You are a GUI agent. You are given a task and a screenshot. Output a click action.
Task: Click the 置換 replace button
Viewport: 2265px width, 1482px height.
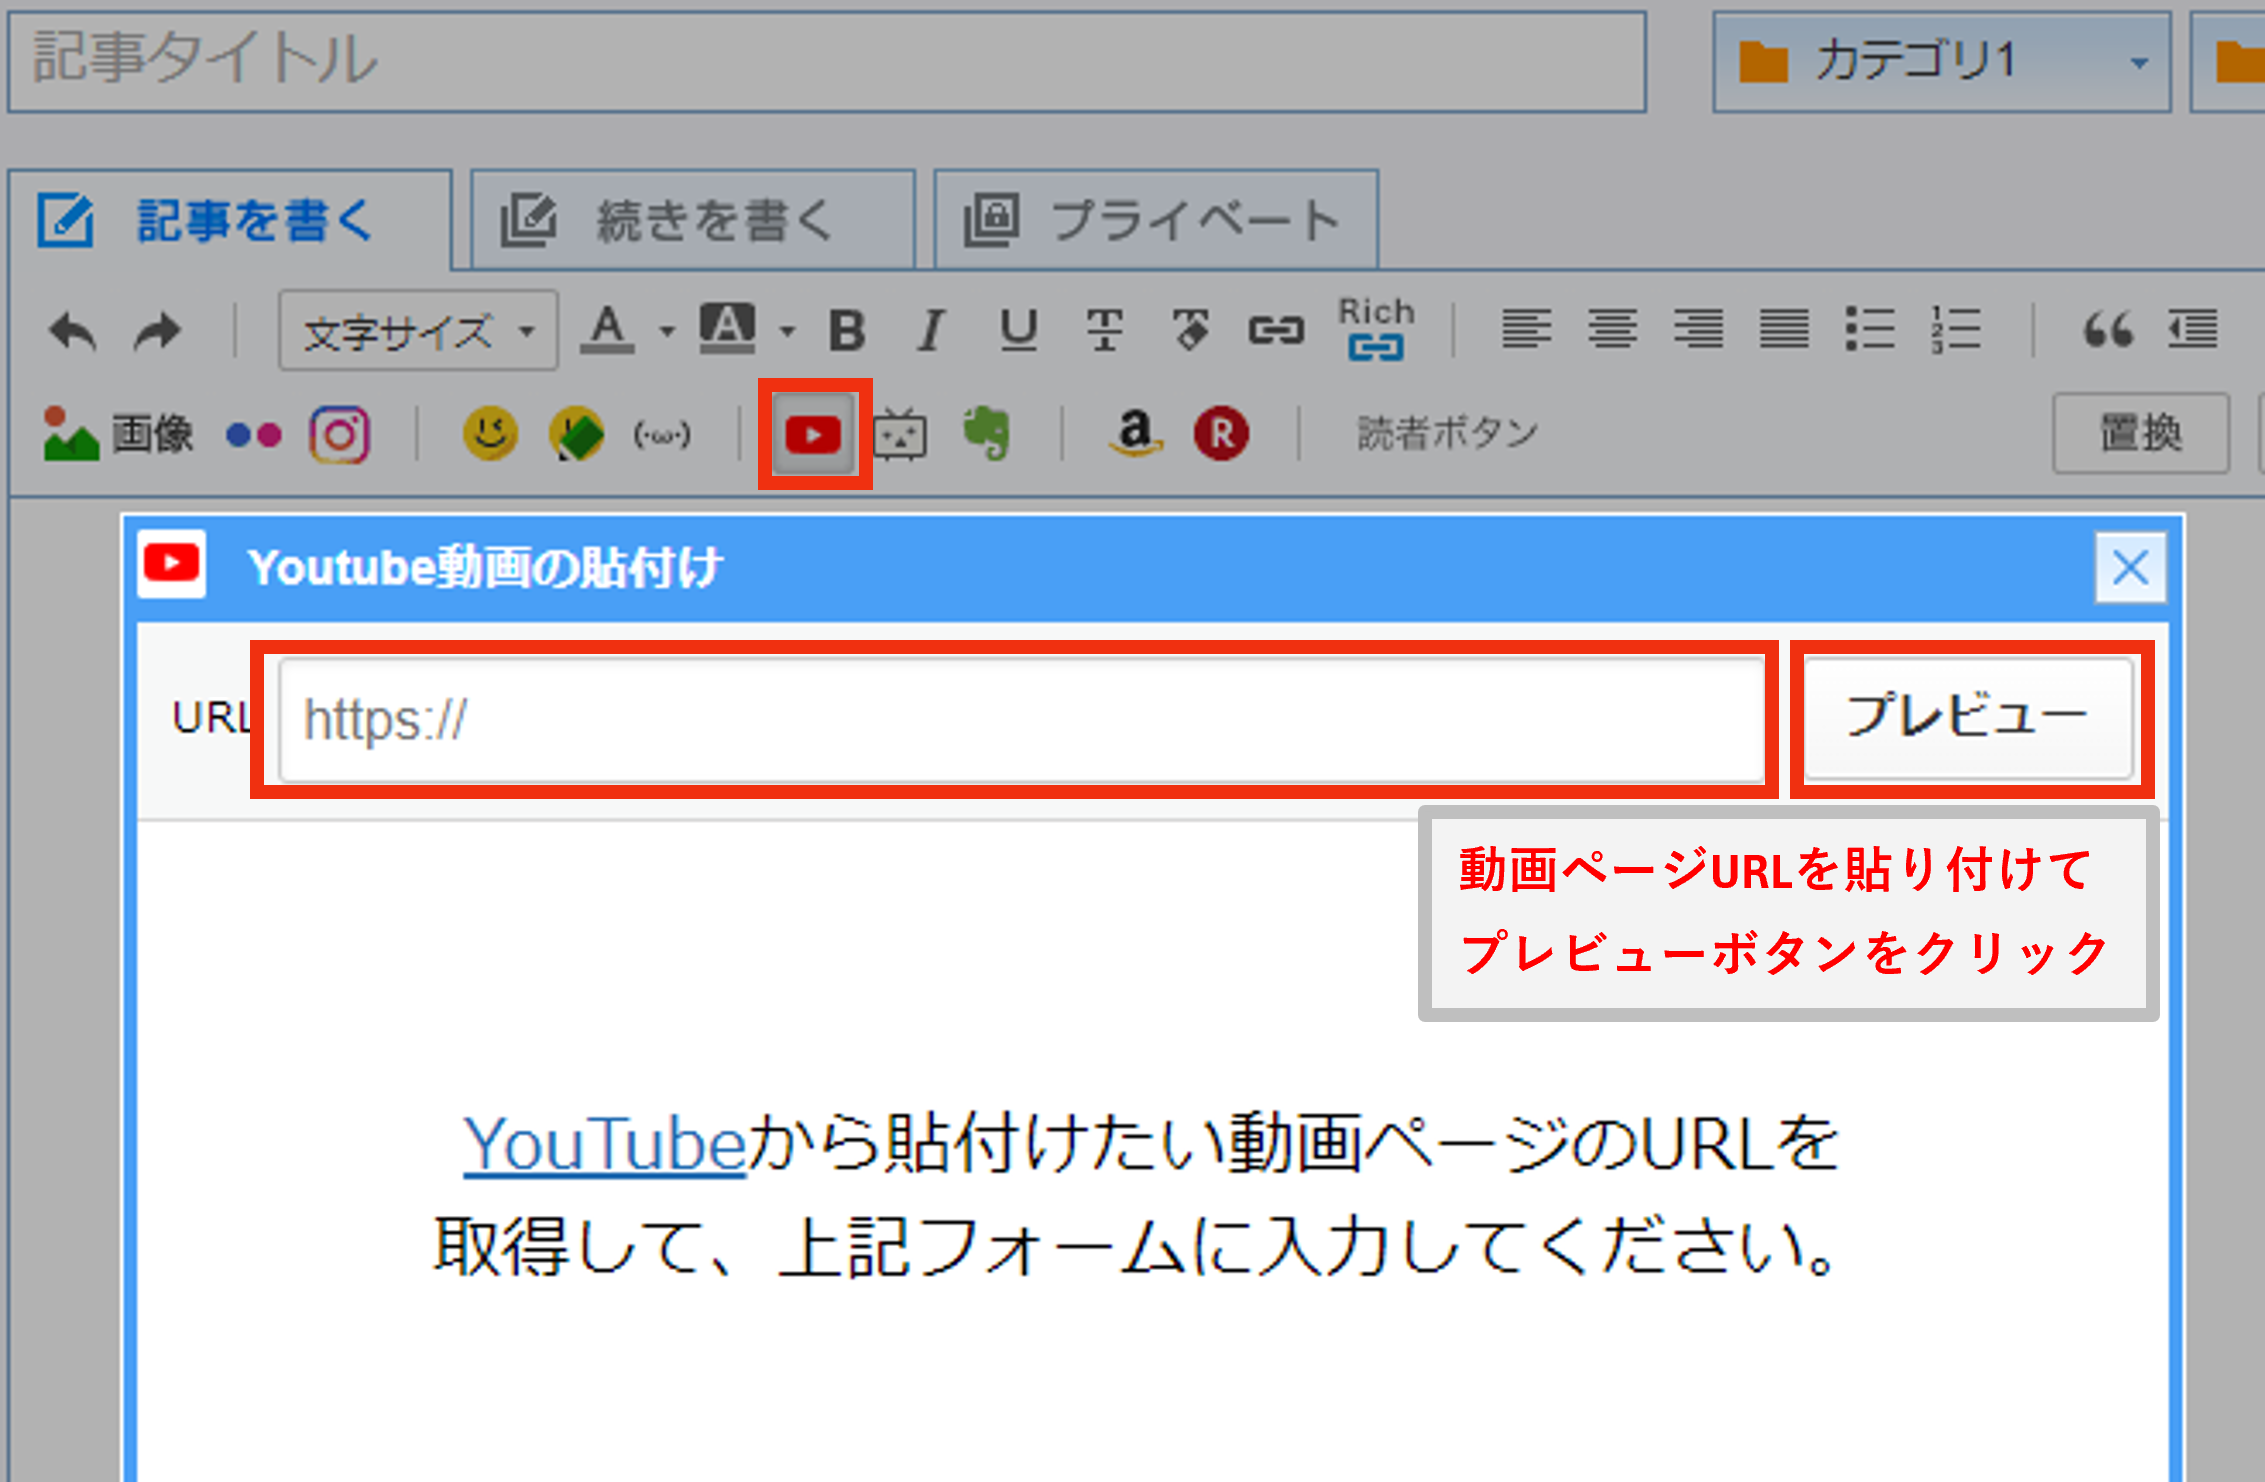pyautogui.click(x=2141, y=433)
